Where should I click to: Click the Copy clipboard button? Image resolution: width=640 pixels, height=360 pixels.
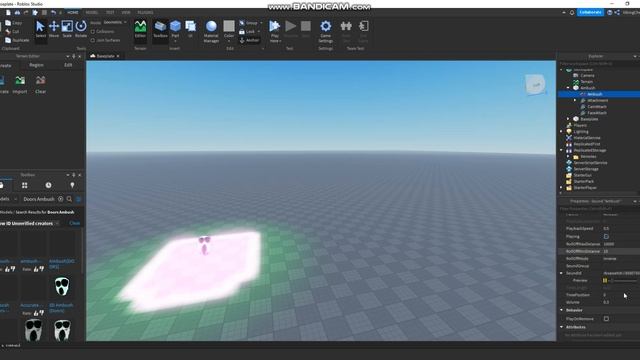coord(13,23)
